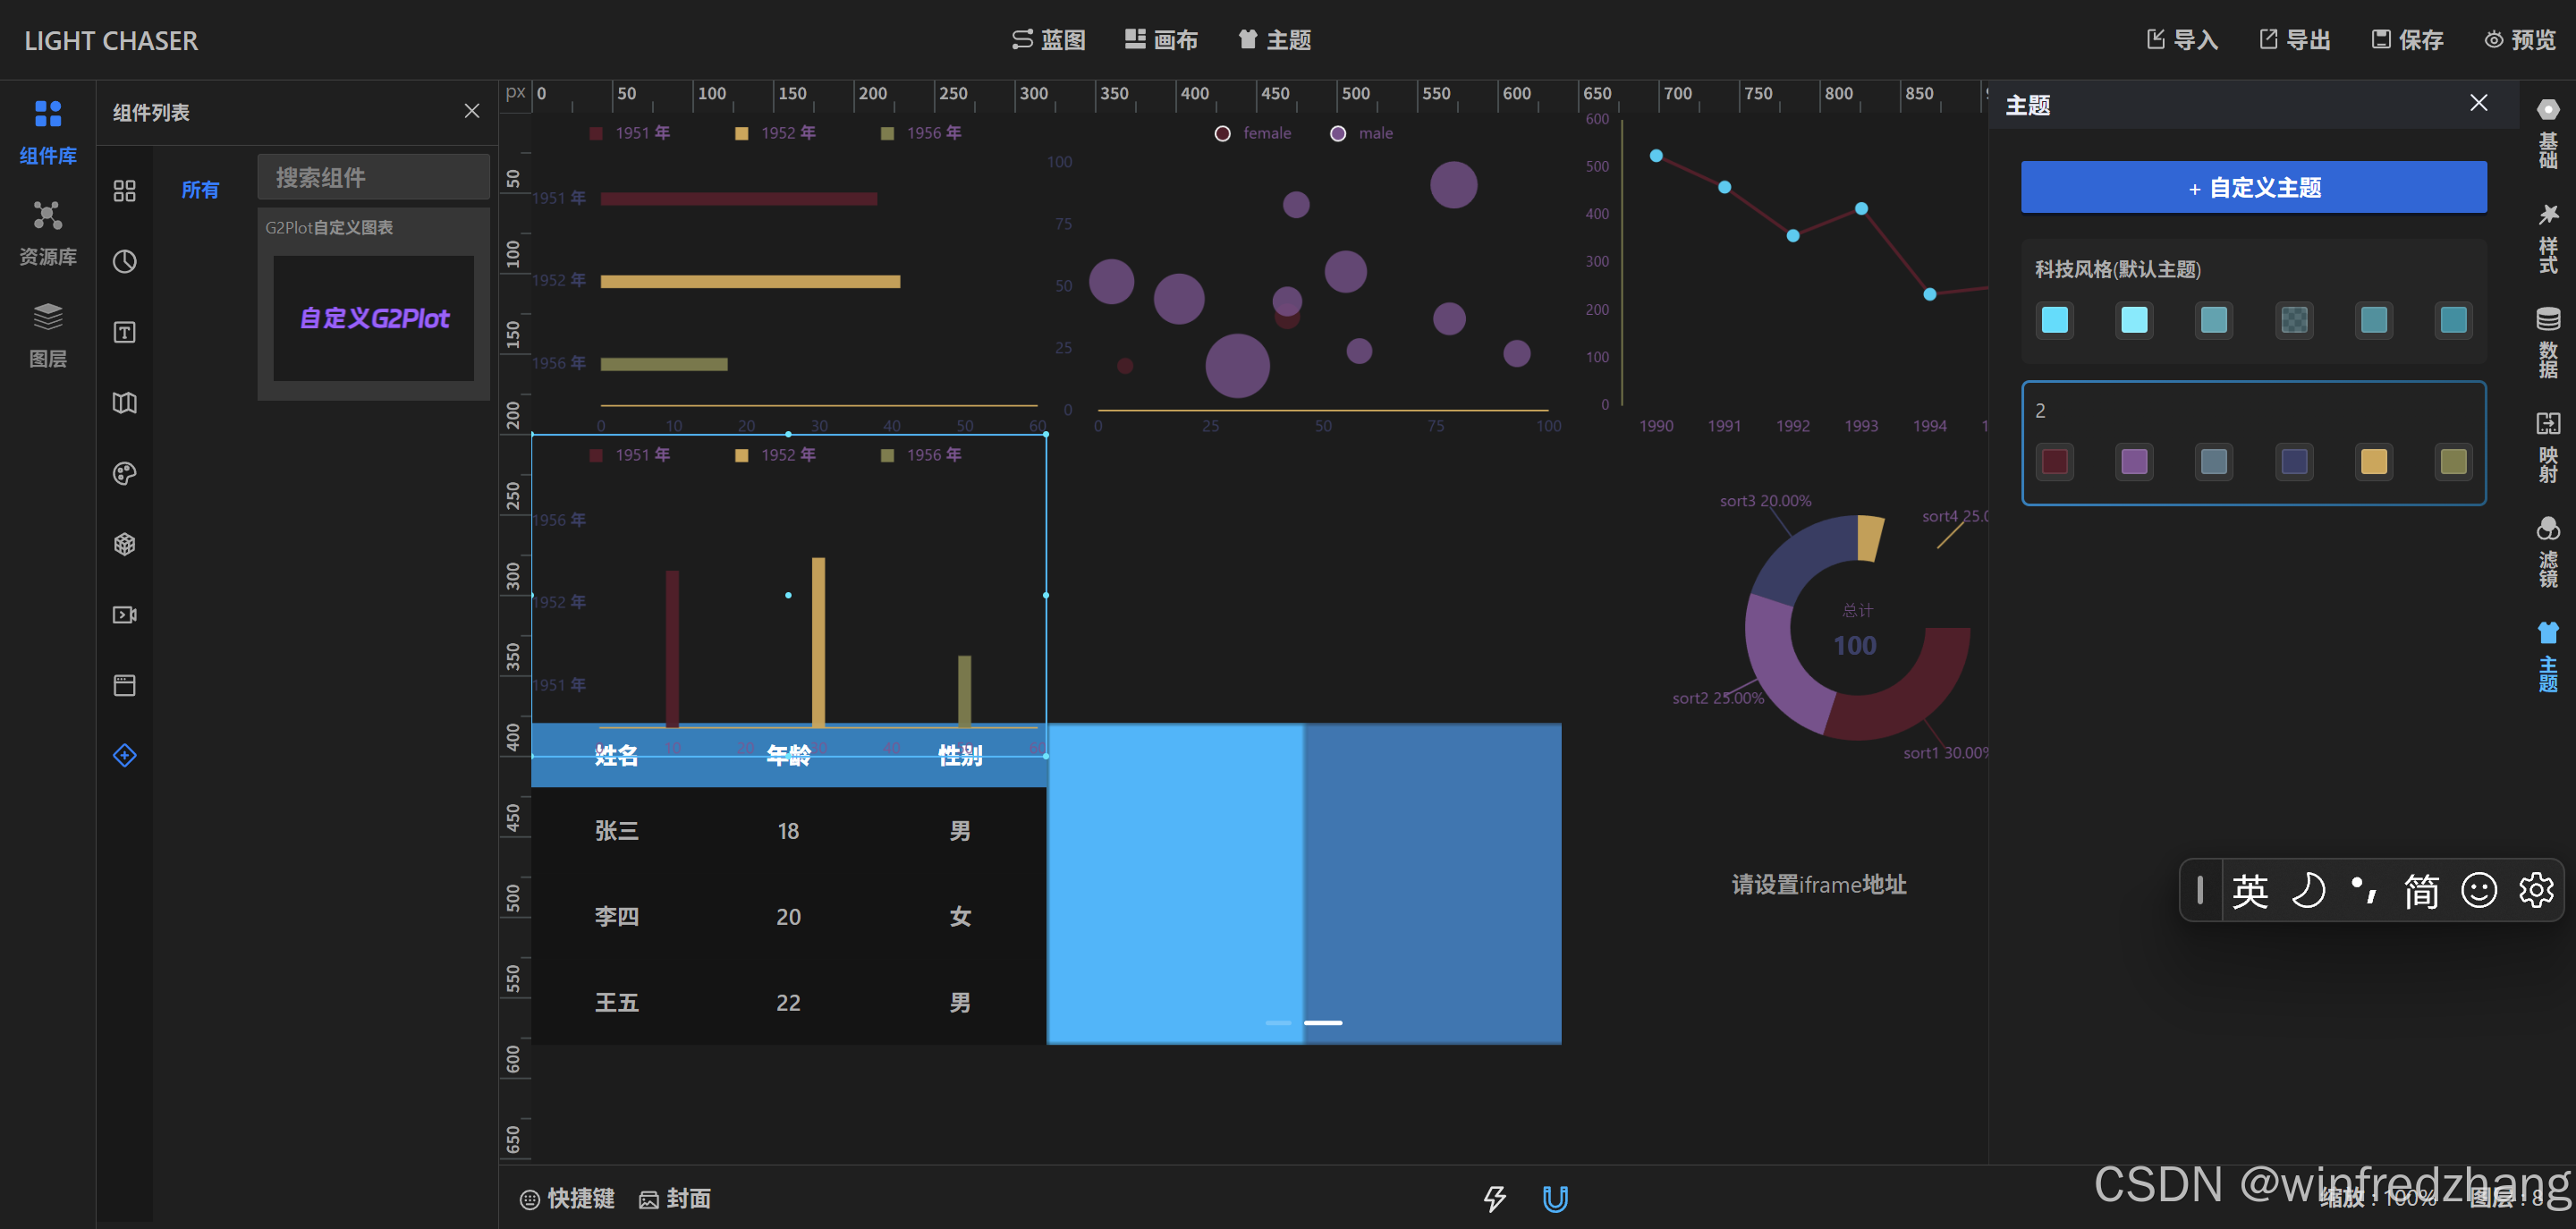Toggle the female legend item in scatter chart
The width and height of the screenshot is (2576, 1229).
(x=1253, y=133)
